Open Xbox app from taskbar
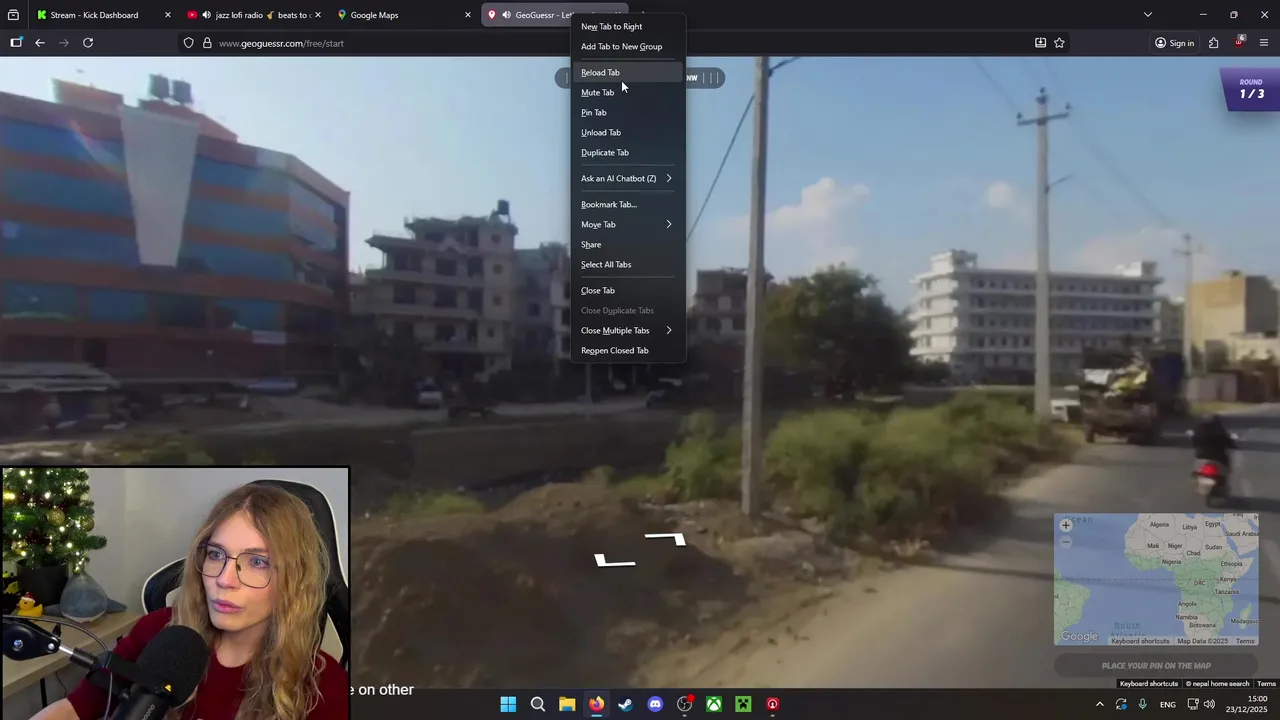Image resolution: width=1280 pixels, height=720 pixels. 714,704
